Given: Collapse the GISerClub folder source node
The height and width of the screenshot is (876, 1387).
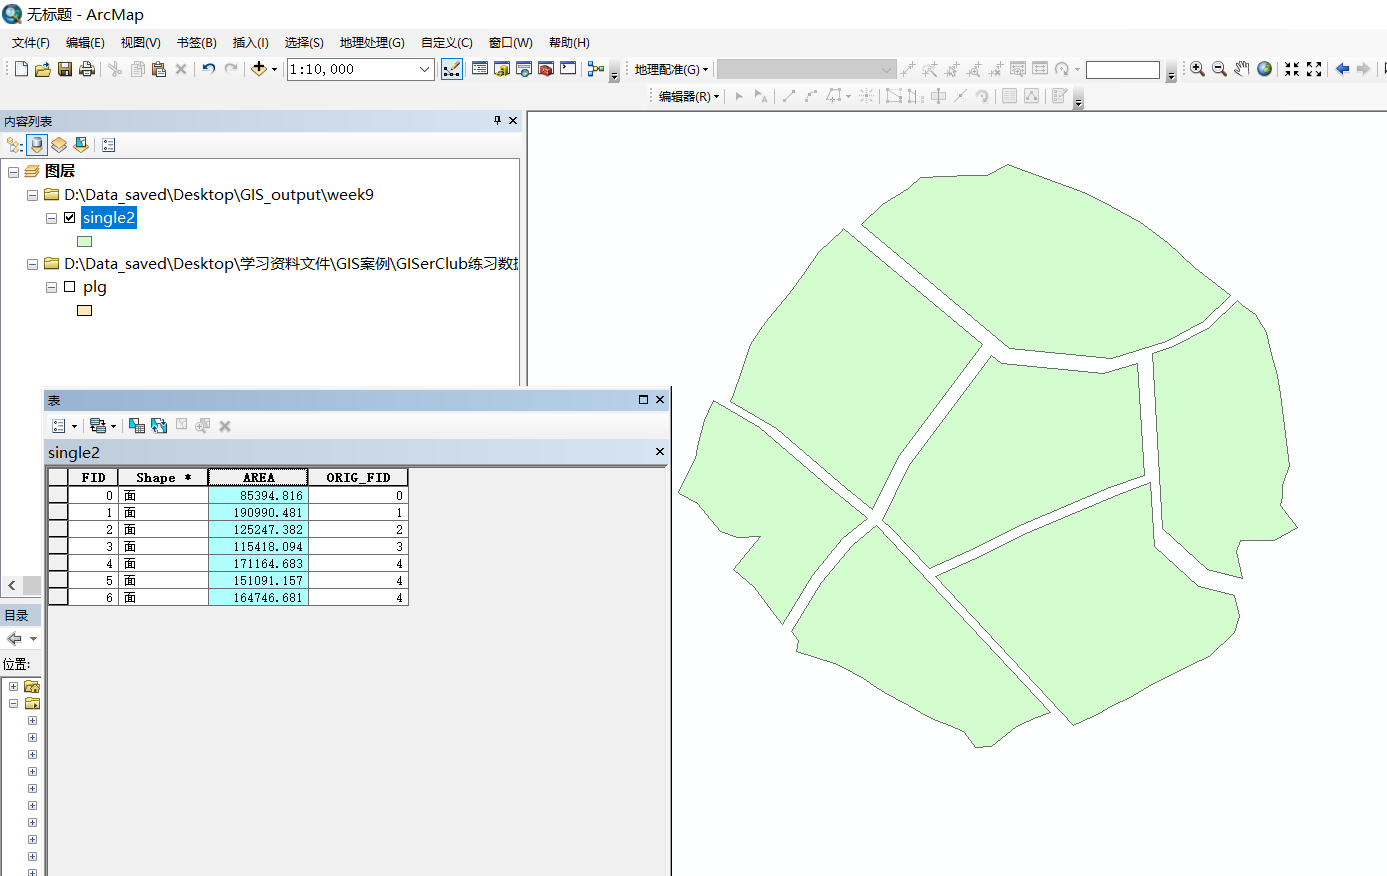Looking at the screenshot, I should tap(32, 264).
